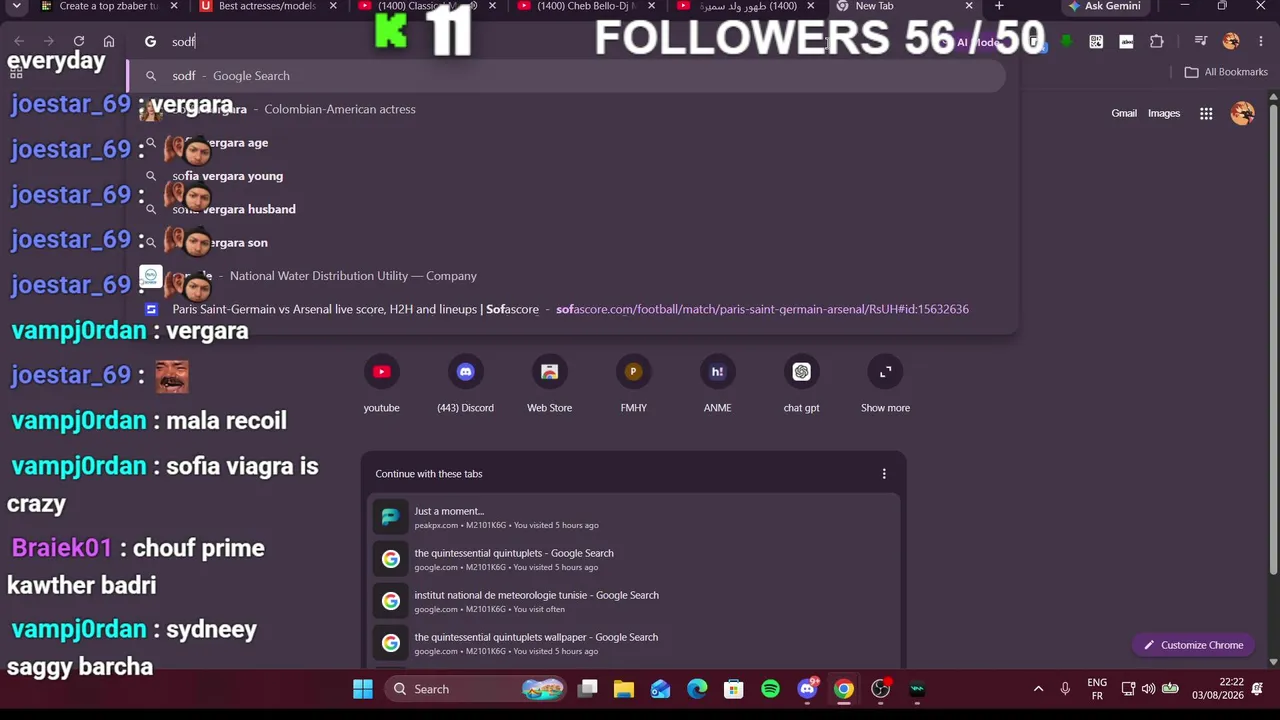Open the youtube shortcut
The height and width of the screenshot is (720, 1280).
tap(381, 385)
